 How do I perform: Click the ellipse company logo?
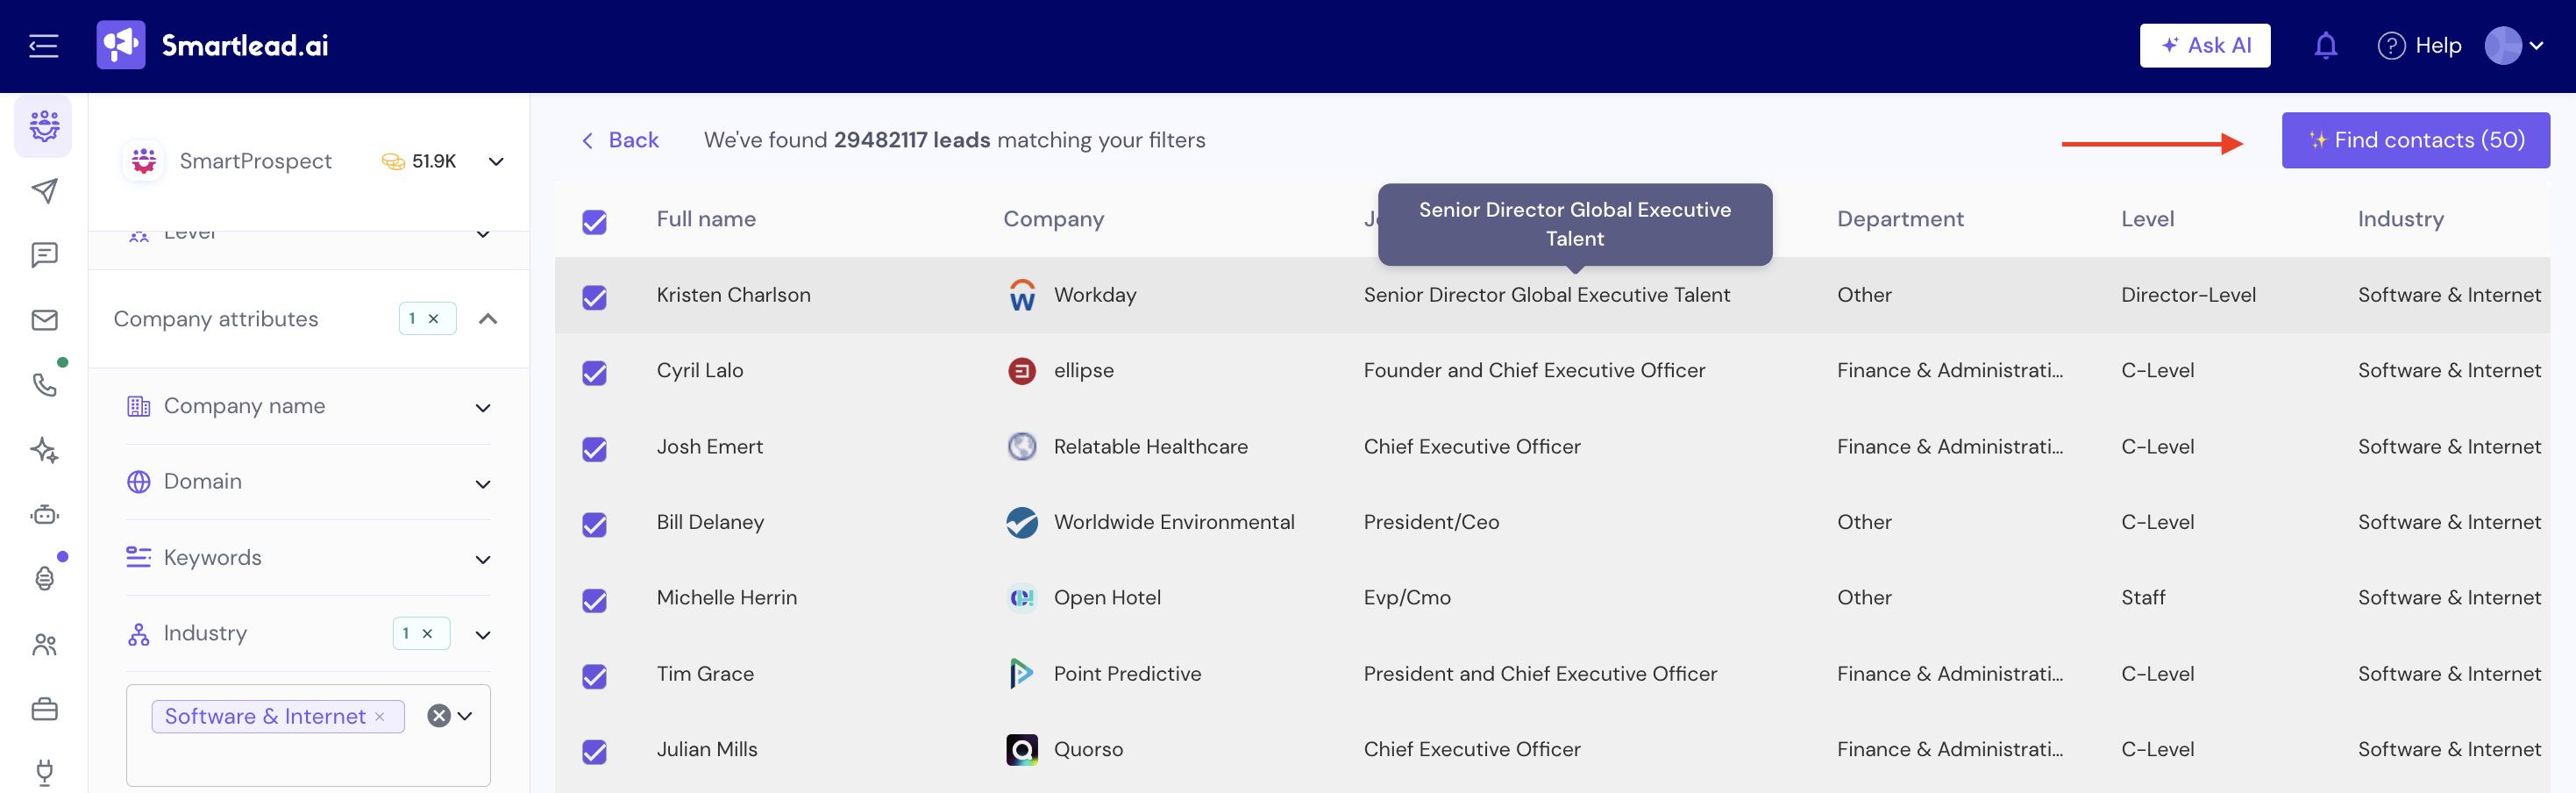tap(1021, 371)
